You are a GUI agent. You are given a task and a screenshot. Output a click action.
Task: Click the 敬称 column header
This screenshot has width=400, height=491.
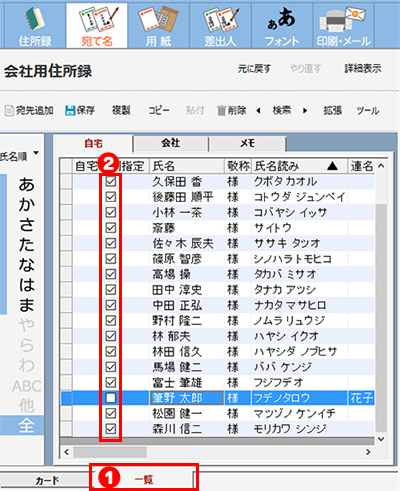tap(238, 166)
